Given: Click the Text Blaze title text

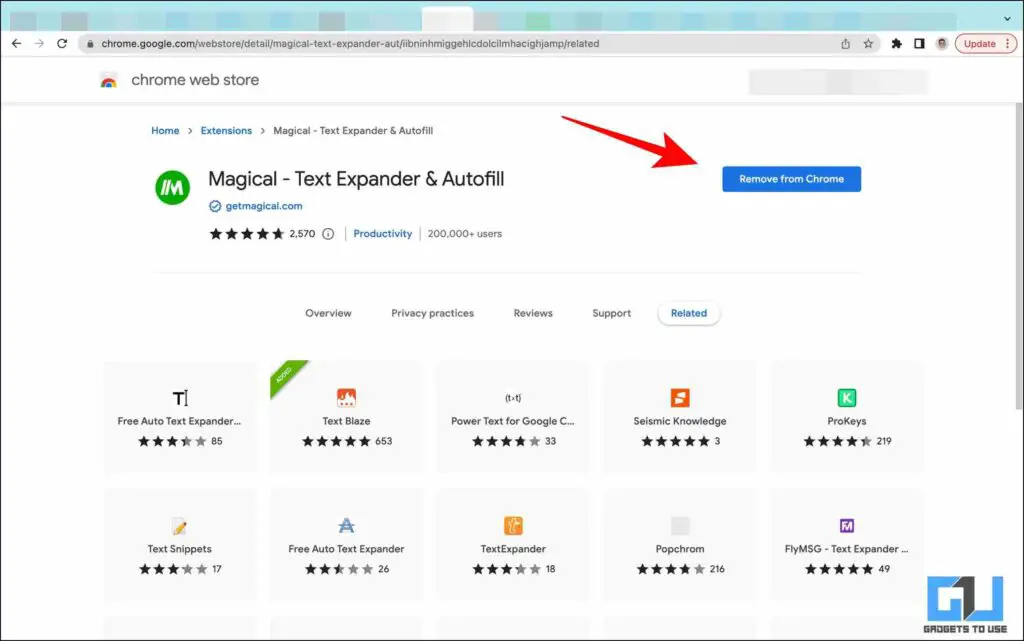Looking at the screenshot, I should 346,421.
